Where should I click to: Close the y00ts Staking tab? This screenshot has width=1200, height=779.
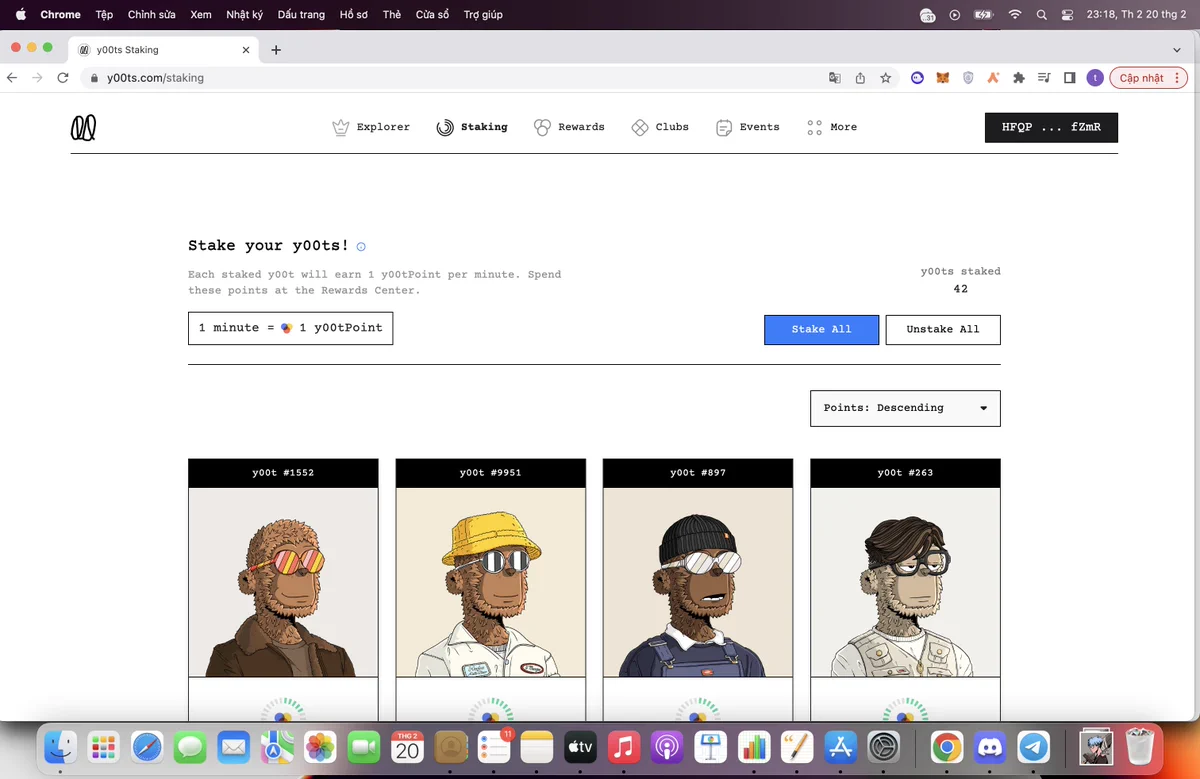coord(246,50)
